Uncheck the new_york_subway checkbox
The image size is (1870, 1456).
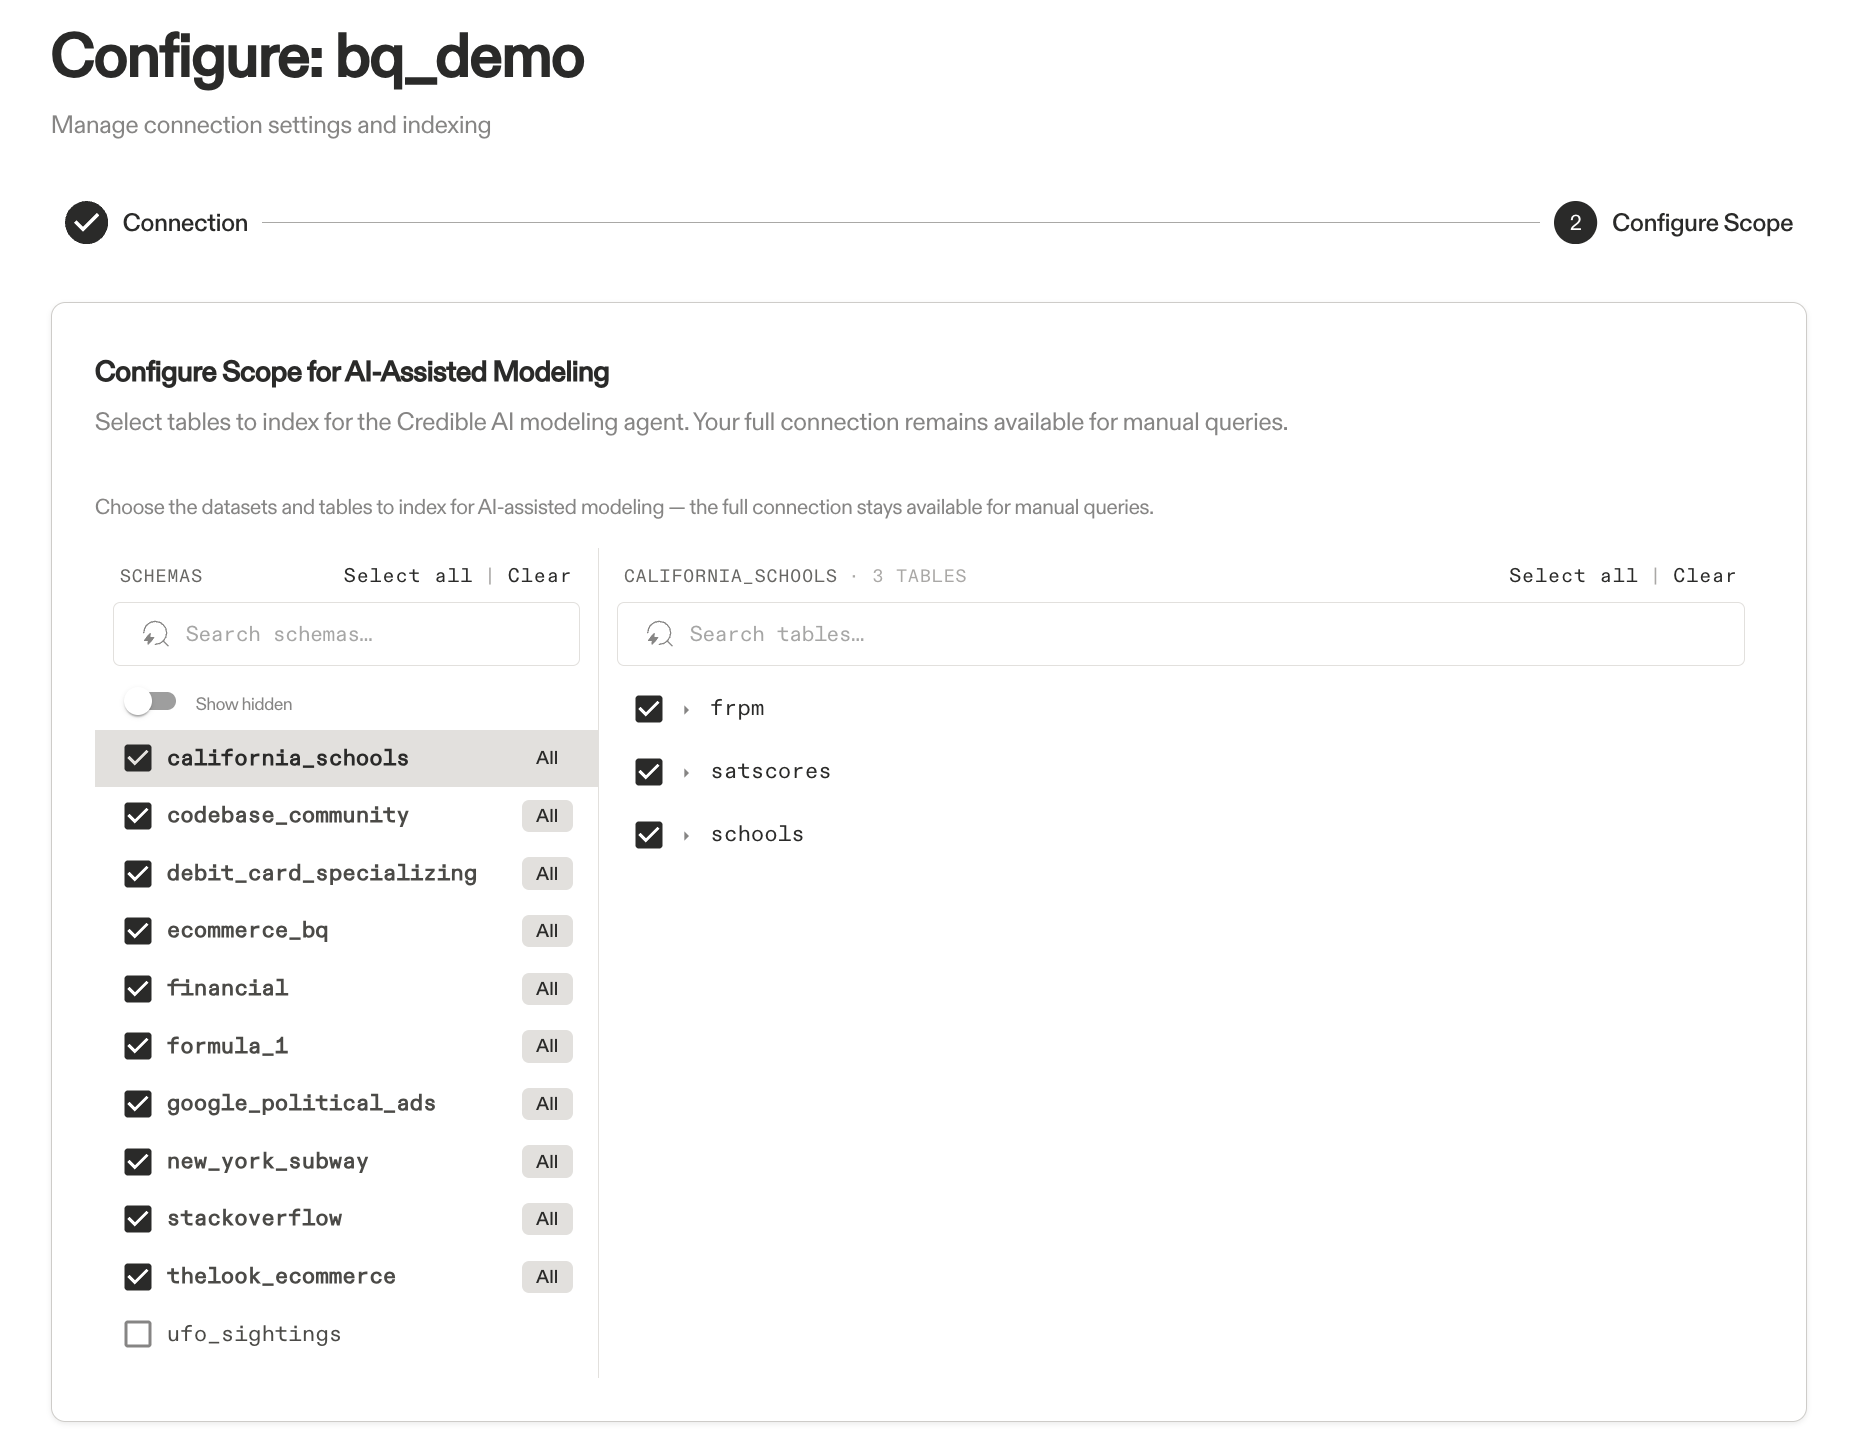click(138, 1162)
